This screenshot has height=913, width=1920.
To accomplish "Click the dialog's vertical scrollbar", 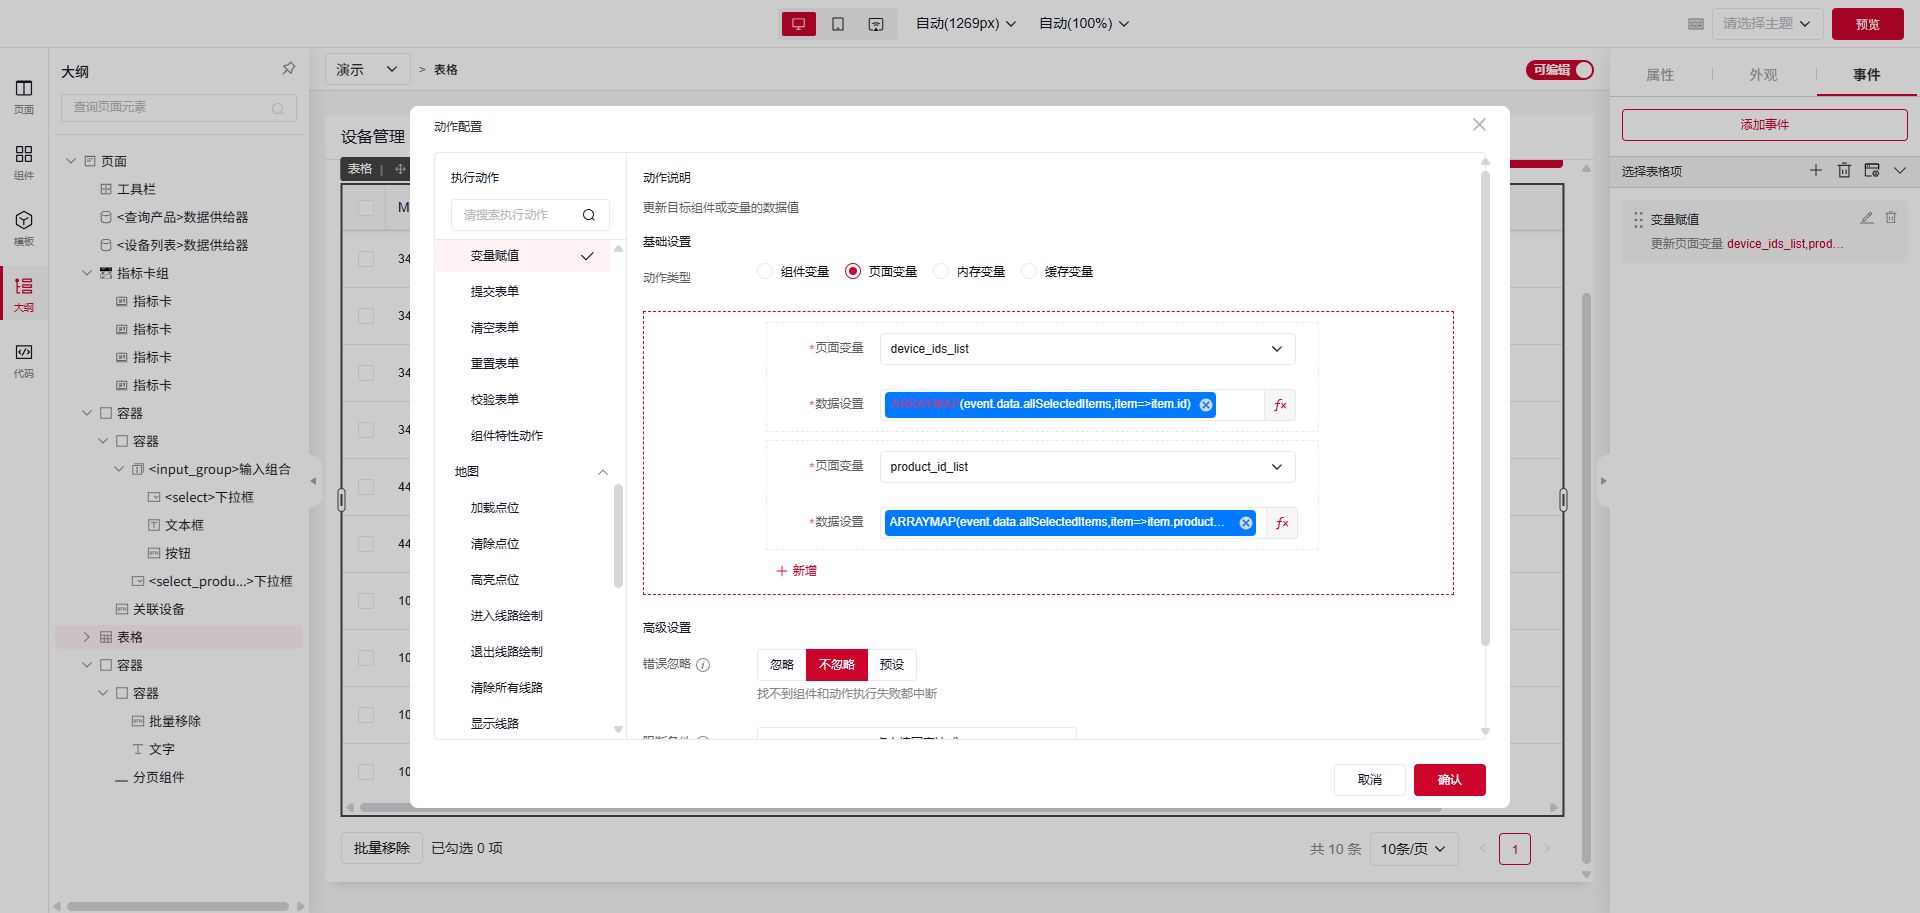I will point(1485,410).
